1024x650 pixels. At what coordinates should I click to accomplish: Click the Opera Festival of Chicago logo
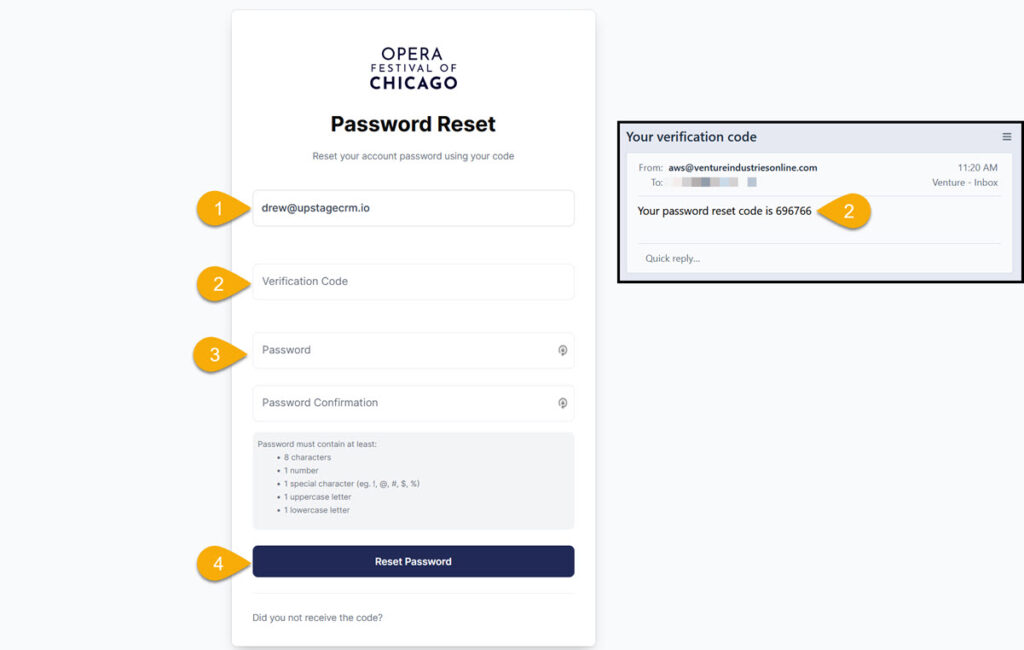[x=413, y=68]
